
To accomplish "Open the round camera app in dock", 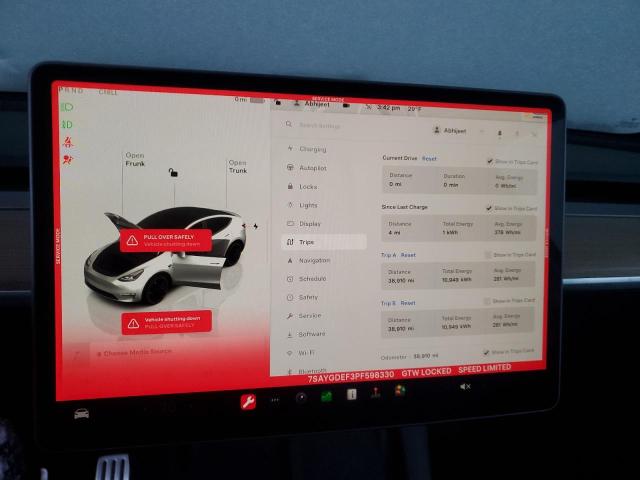I will pyautogui.click(x=301, y=397).
